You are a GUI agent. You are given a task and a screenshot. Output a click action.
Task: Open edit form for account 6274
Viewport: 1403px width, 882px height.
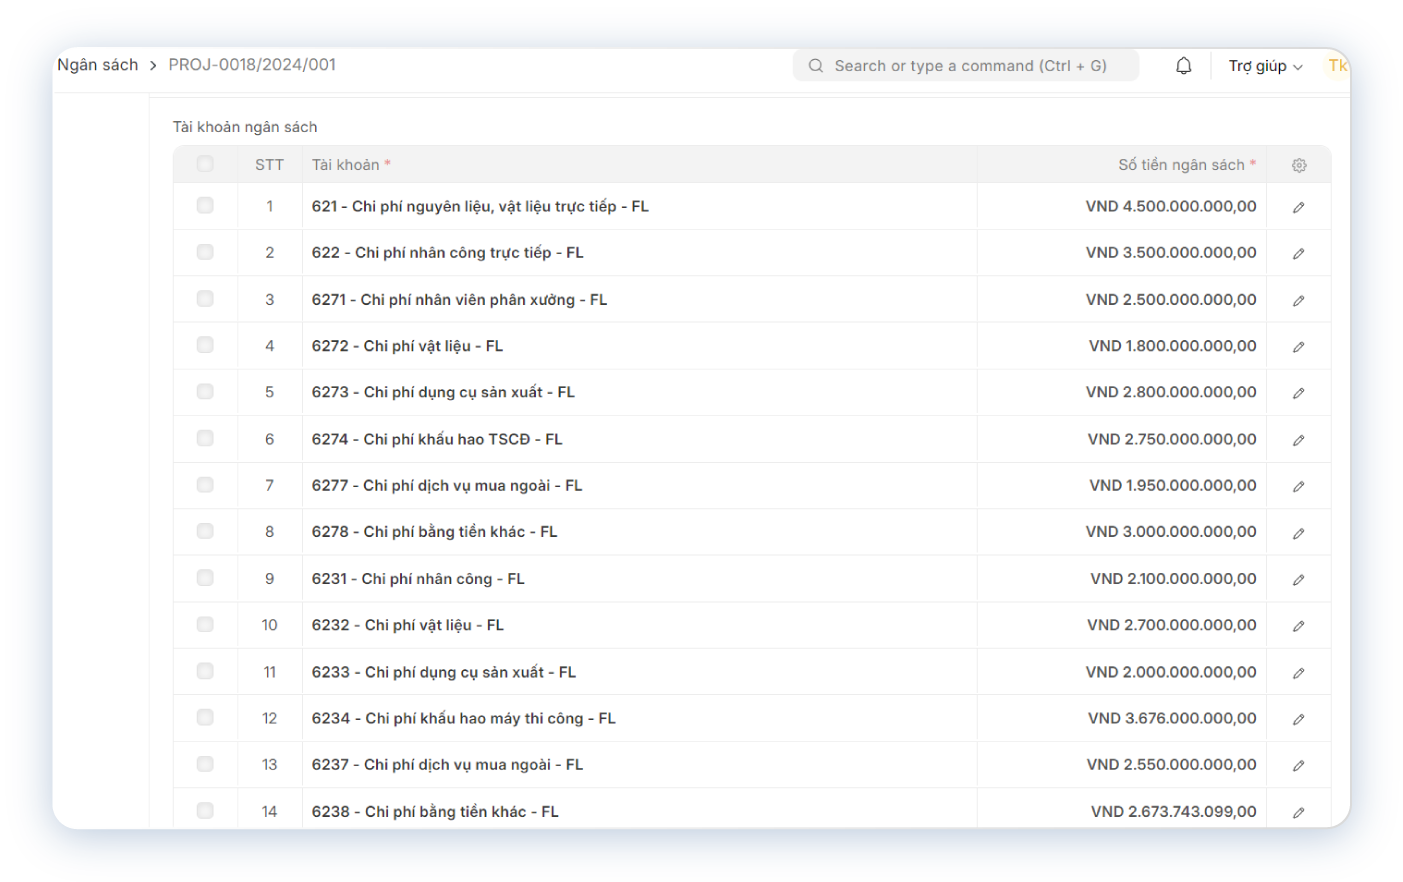(x=1298, y=439)
